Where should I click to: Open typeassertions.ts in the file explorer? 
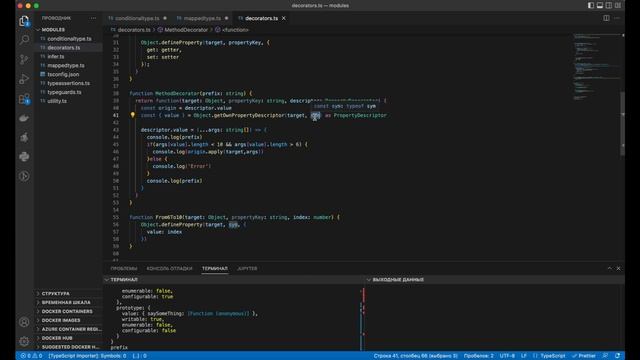(x=68, y=83)
